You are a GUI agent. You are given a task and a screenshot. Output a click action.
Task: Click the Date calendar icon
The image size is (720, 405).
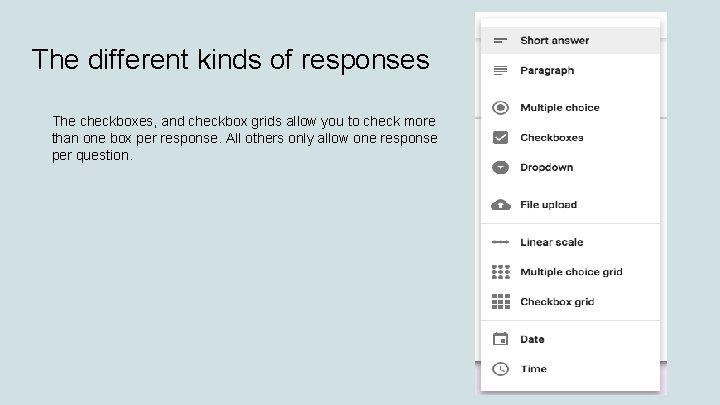(x=500, y=339)
